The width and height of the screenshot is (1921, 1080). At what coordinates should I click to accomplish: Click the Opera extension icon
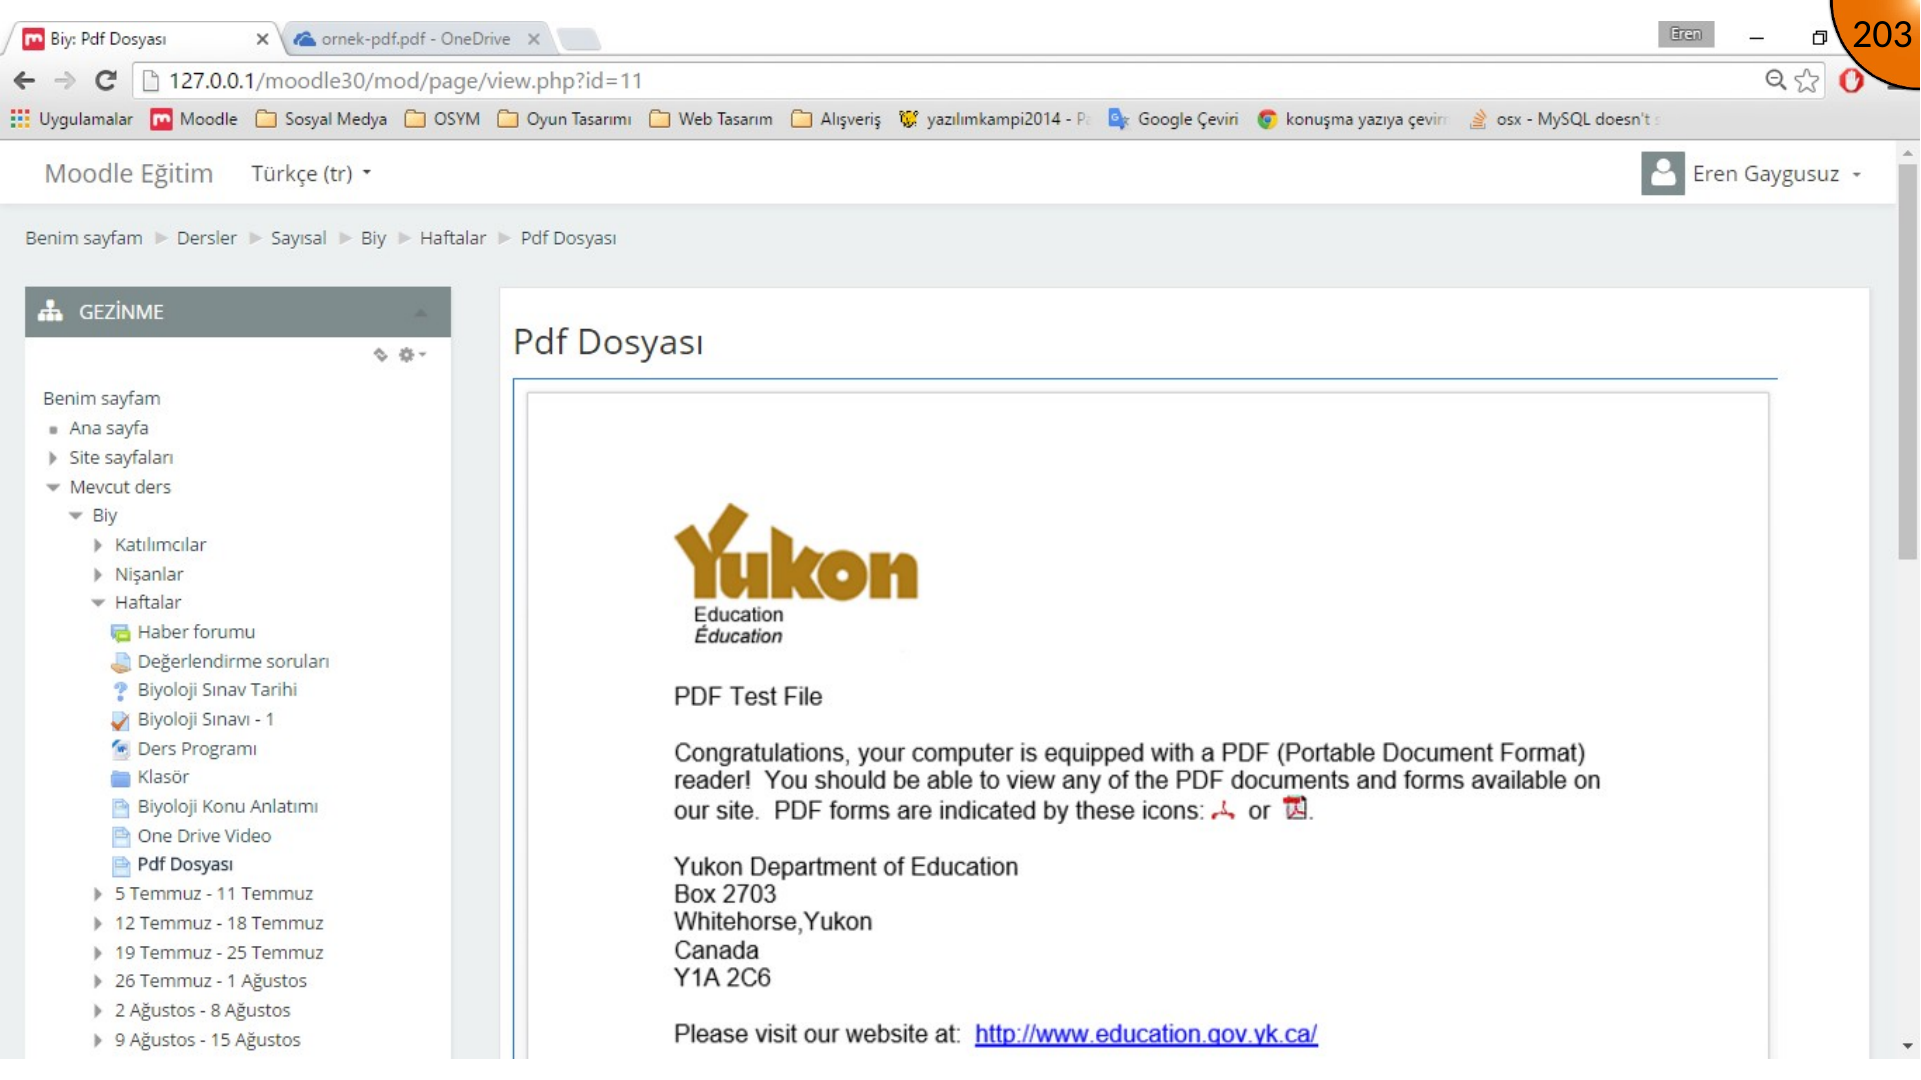coord(1851,80)
